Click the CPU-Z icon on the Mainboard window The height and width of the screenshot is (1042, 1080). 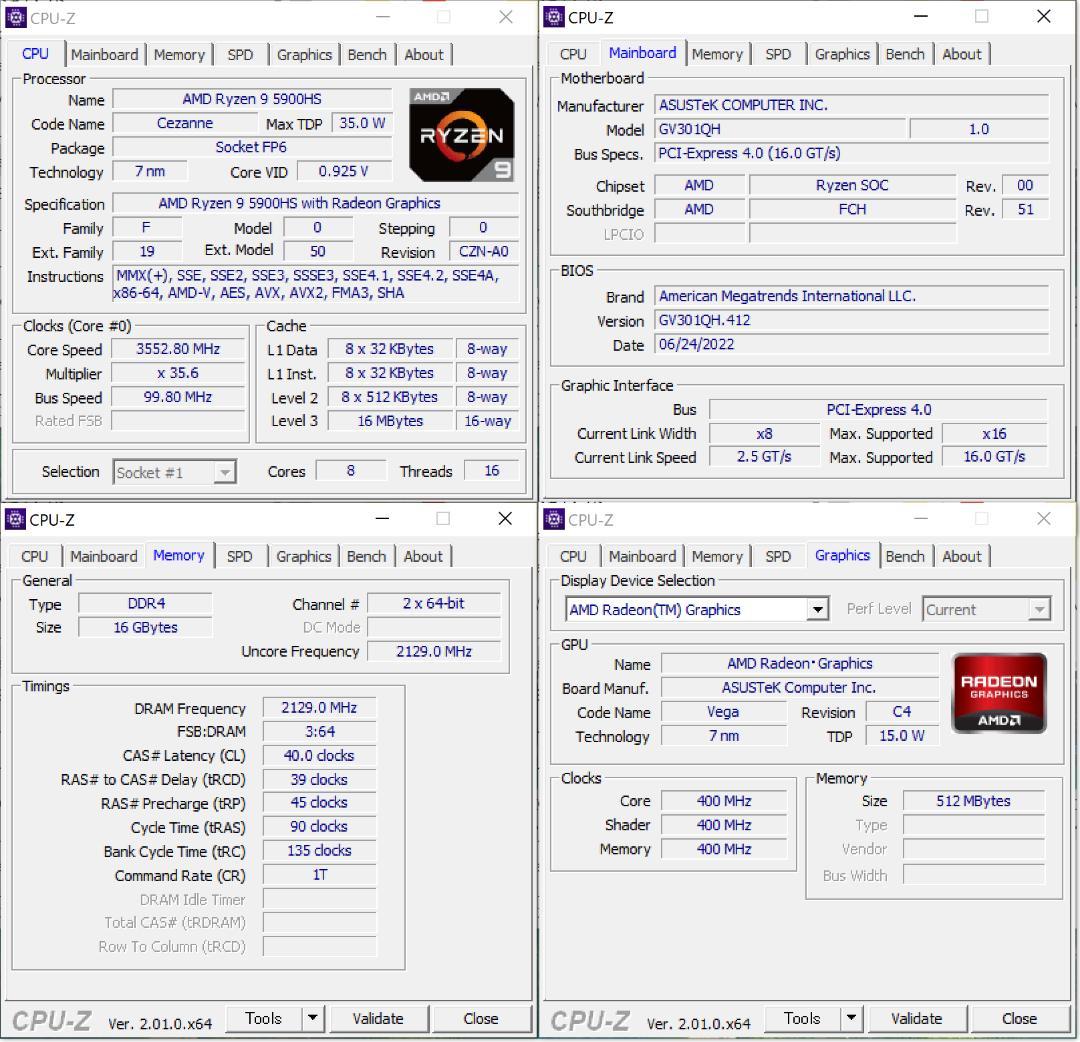[554, 17]
